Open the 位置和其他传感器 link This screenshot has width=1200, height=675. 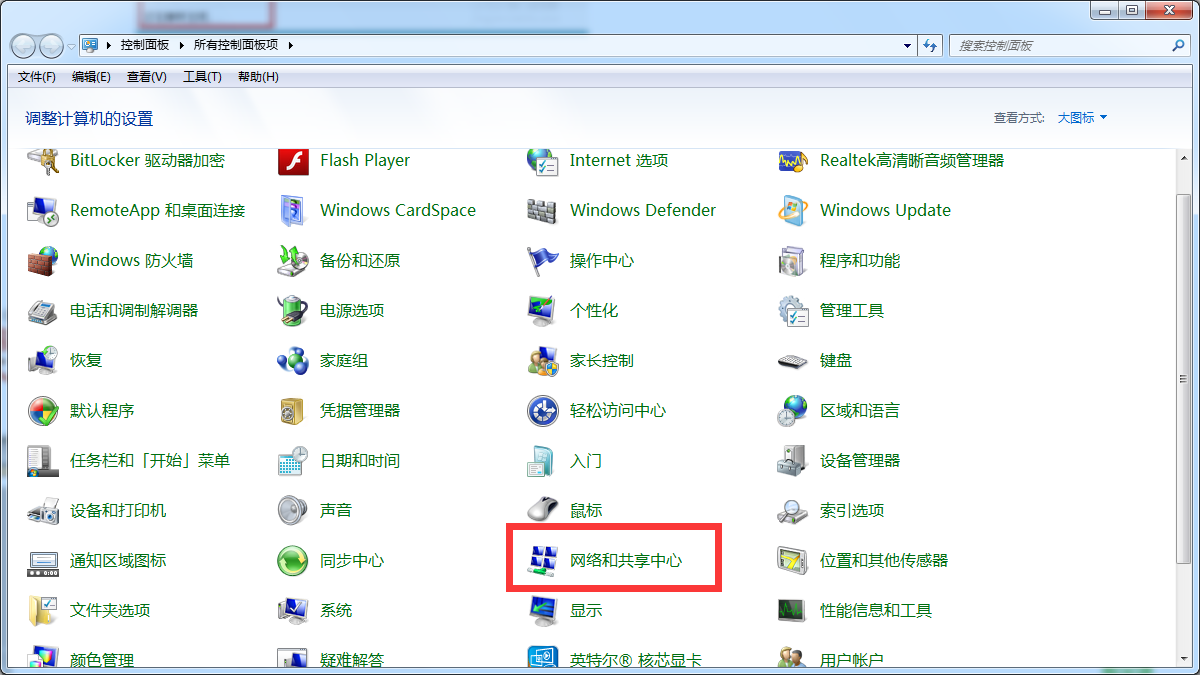tap(884, 561)
